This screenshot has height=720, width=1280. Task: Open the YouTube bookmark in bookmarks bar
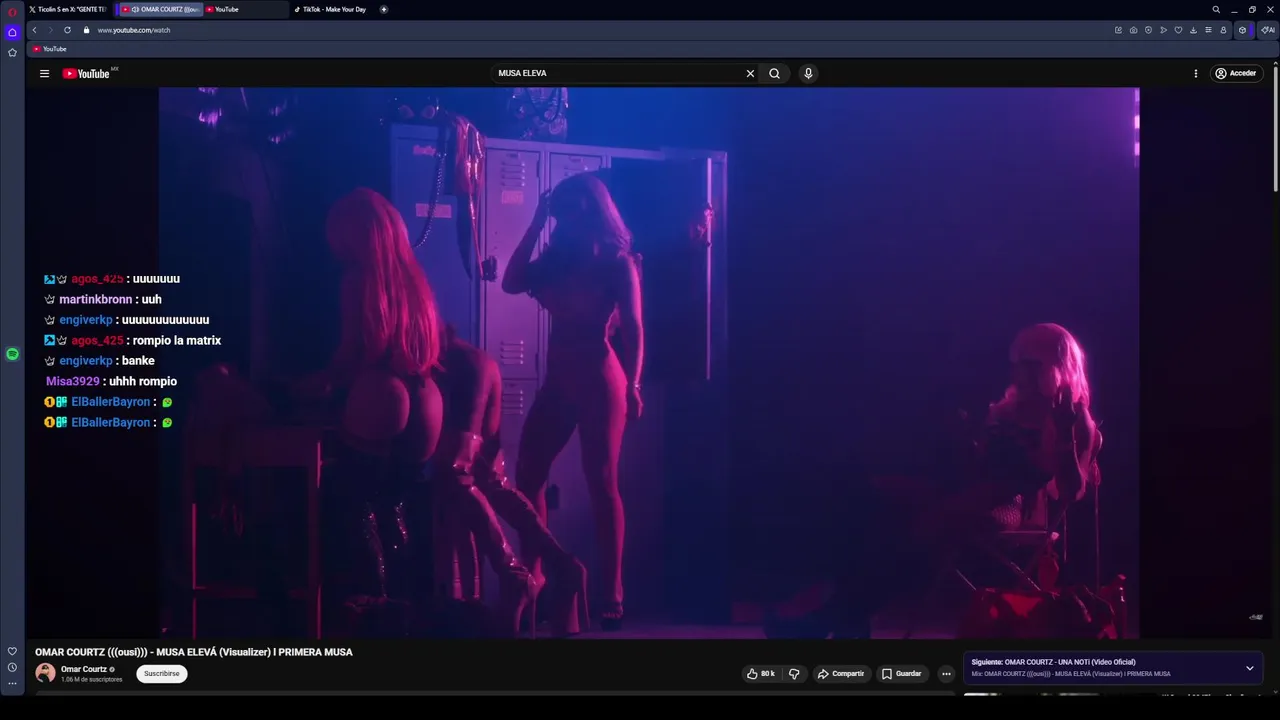coord(49,49)
